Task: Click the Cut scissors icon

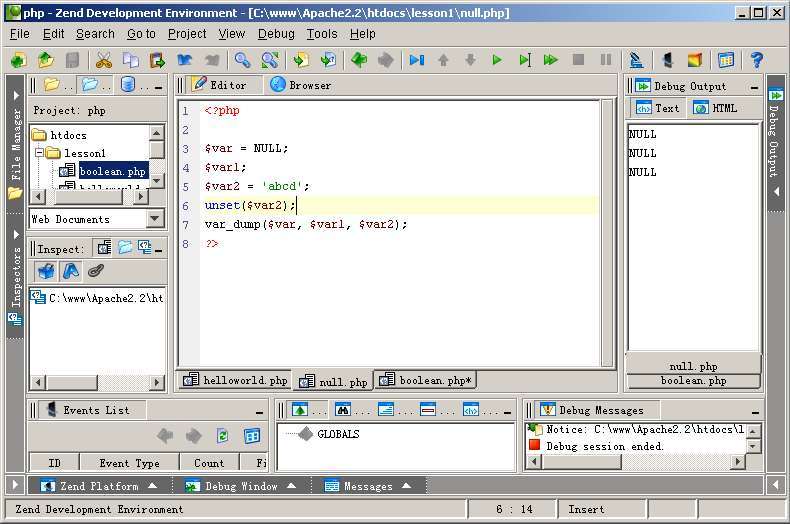Action: click(x=104, y=60)
